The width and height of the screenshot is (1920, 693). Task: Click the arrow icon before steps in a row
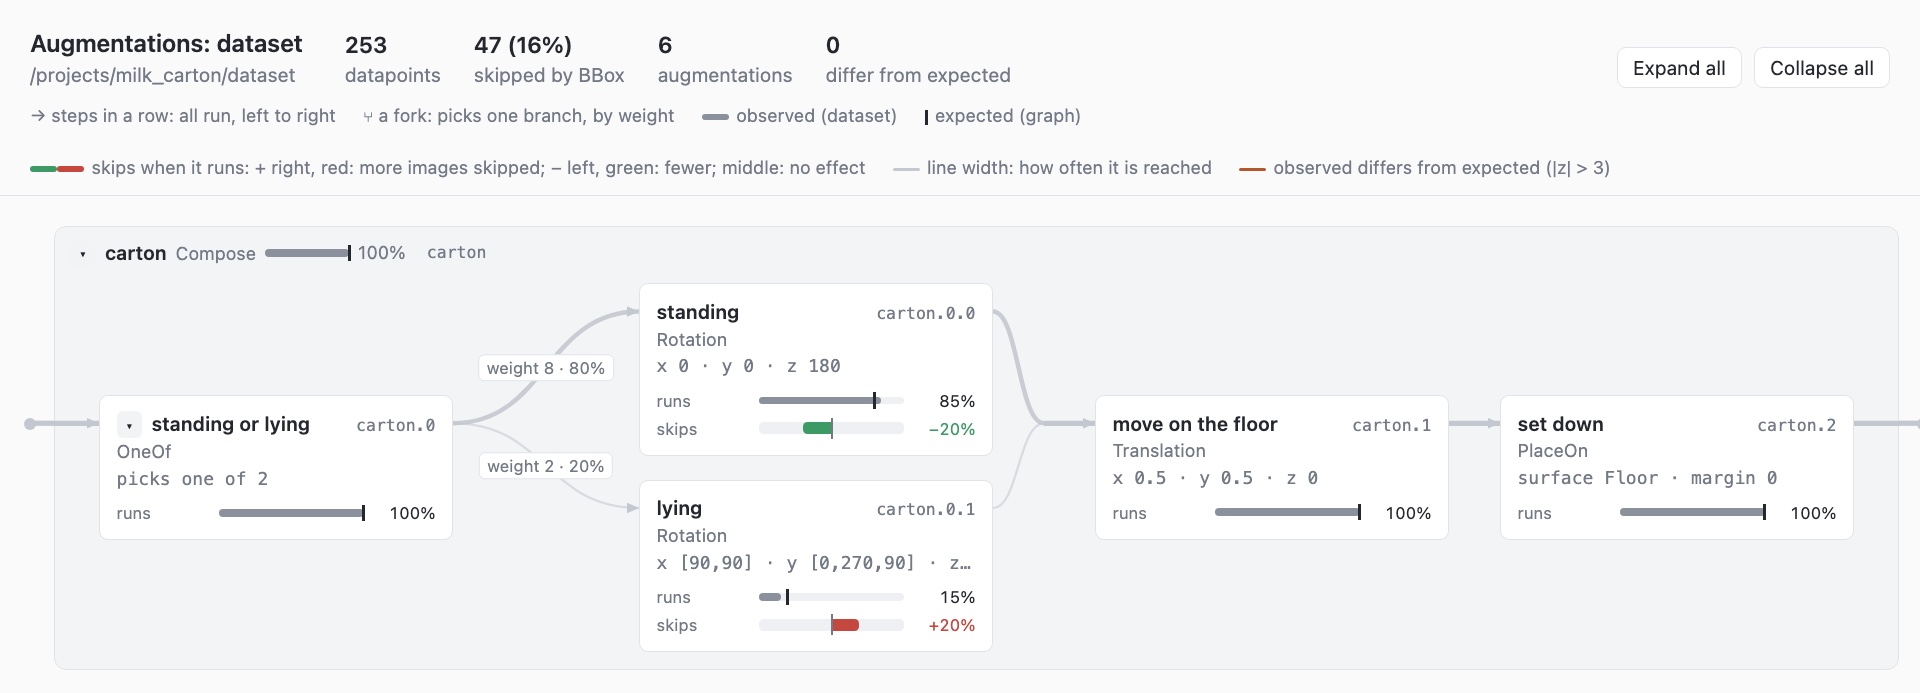[38, 116]
